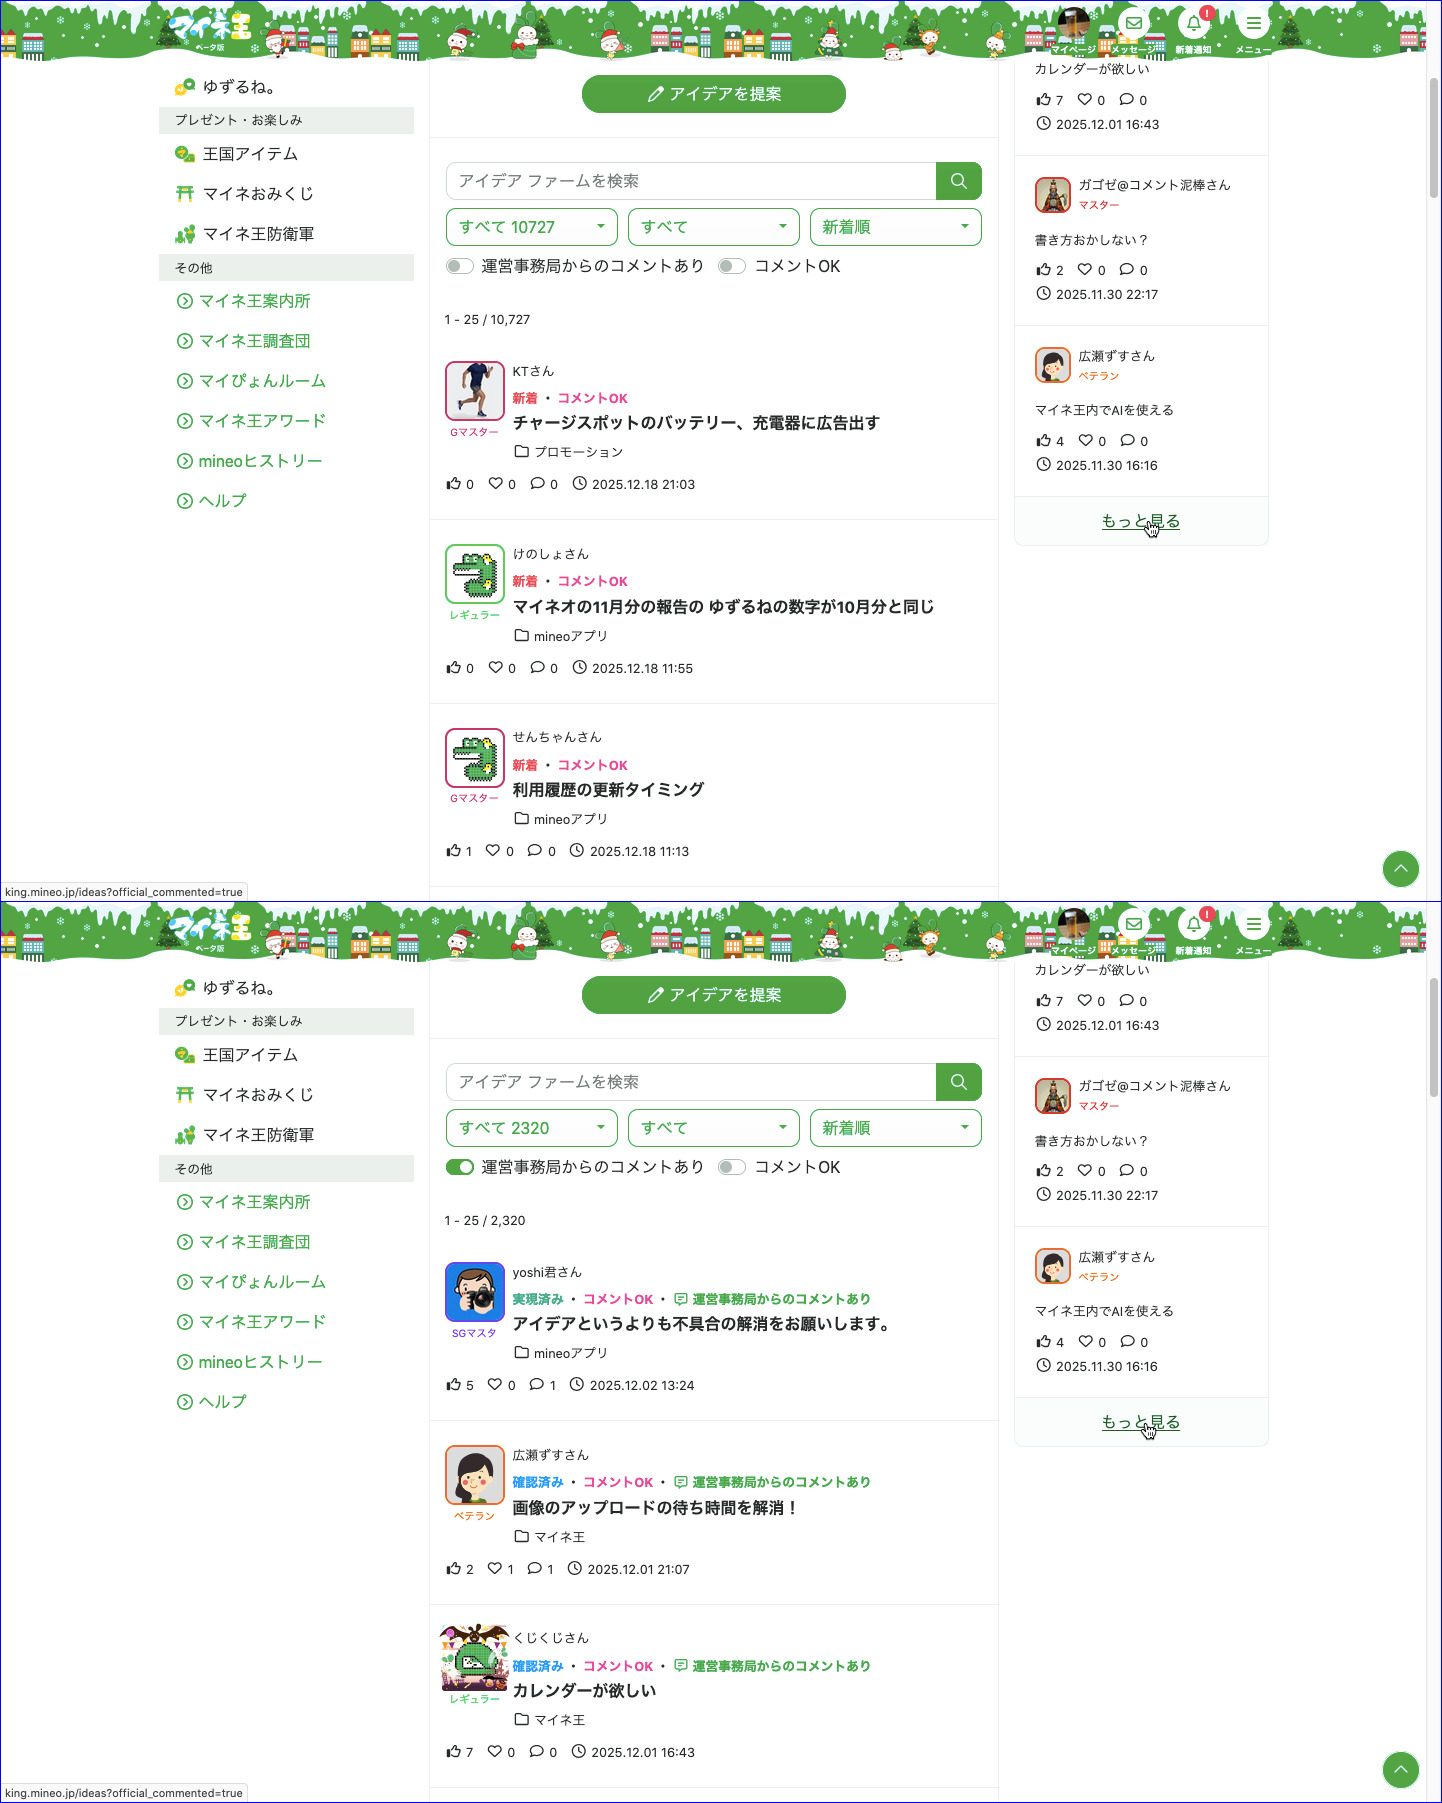Screen dimensions: 1442x1803
Task: Click もっと見る link in the 10,727-ideas view
Action: [x=1141, y=521]
